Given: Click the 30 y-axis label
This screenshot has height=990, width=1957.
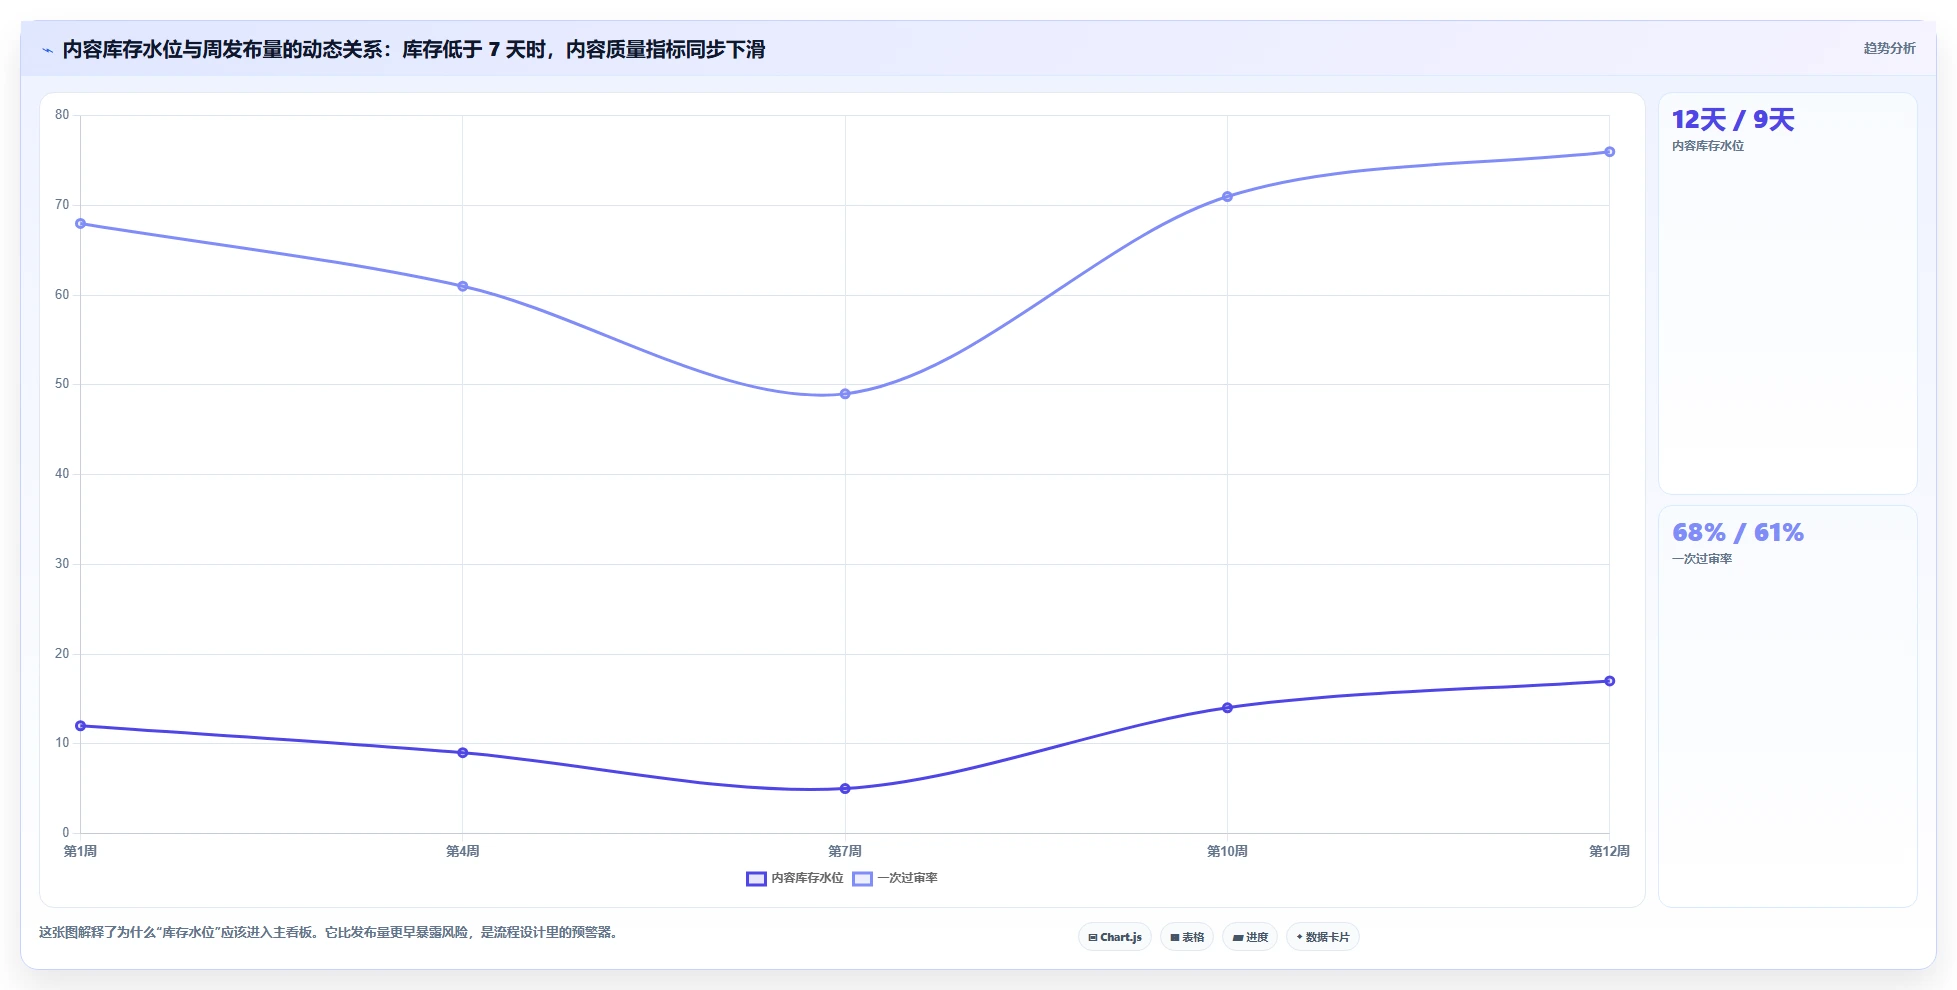Looking at the screenshot, I should point(62,564).
